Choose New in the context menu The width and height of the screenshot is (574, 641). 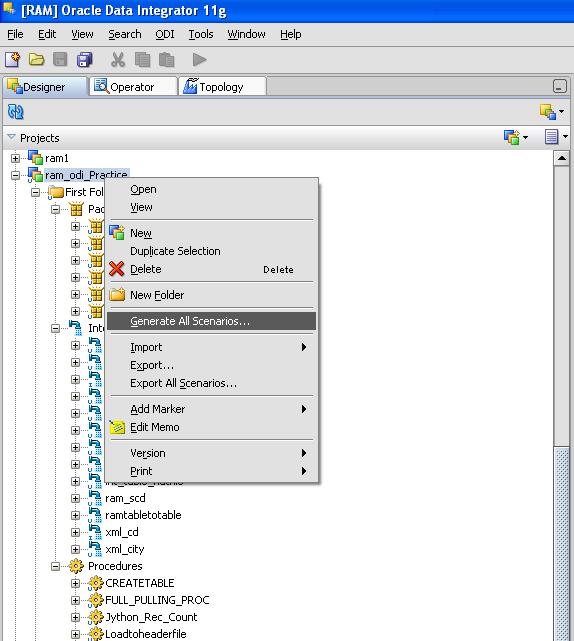tap(211, 233)
